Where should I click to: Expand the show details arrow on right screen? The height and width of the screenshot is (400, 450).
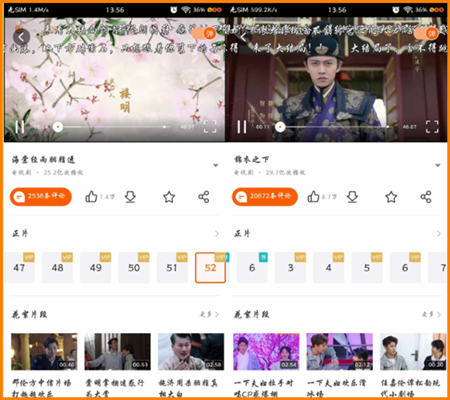[x=438, y=165]
